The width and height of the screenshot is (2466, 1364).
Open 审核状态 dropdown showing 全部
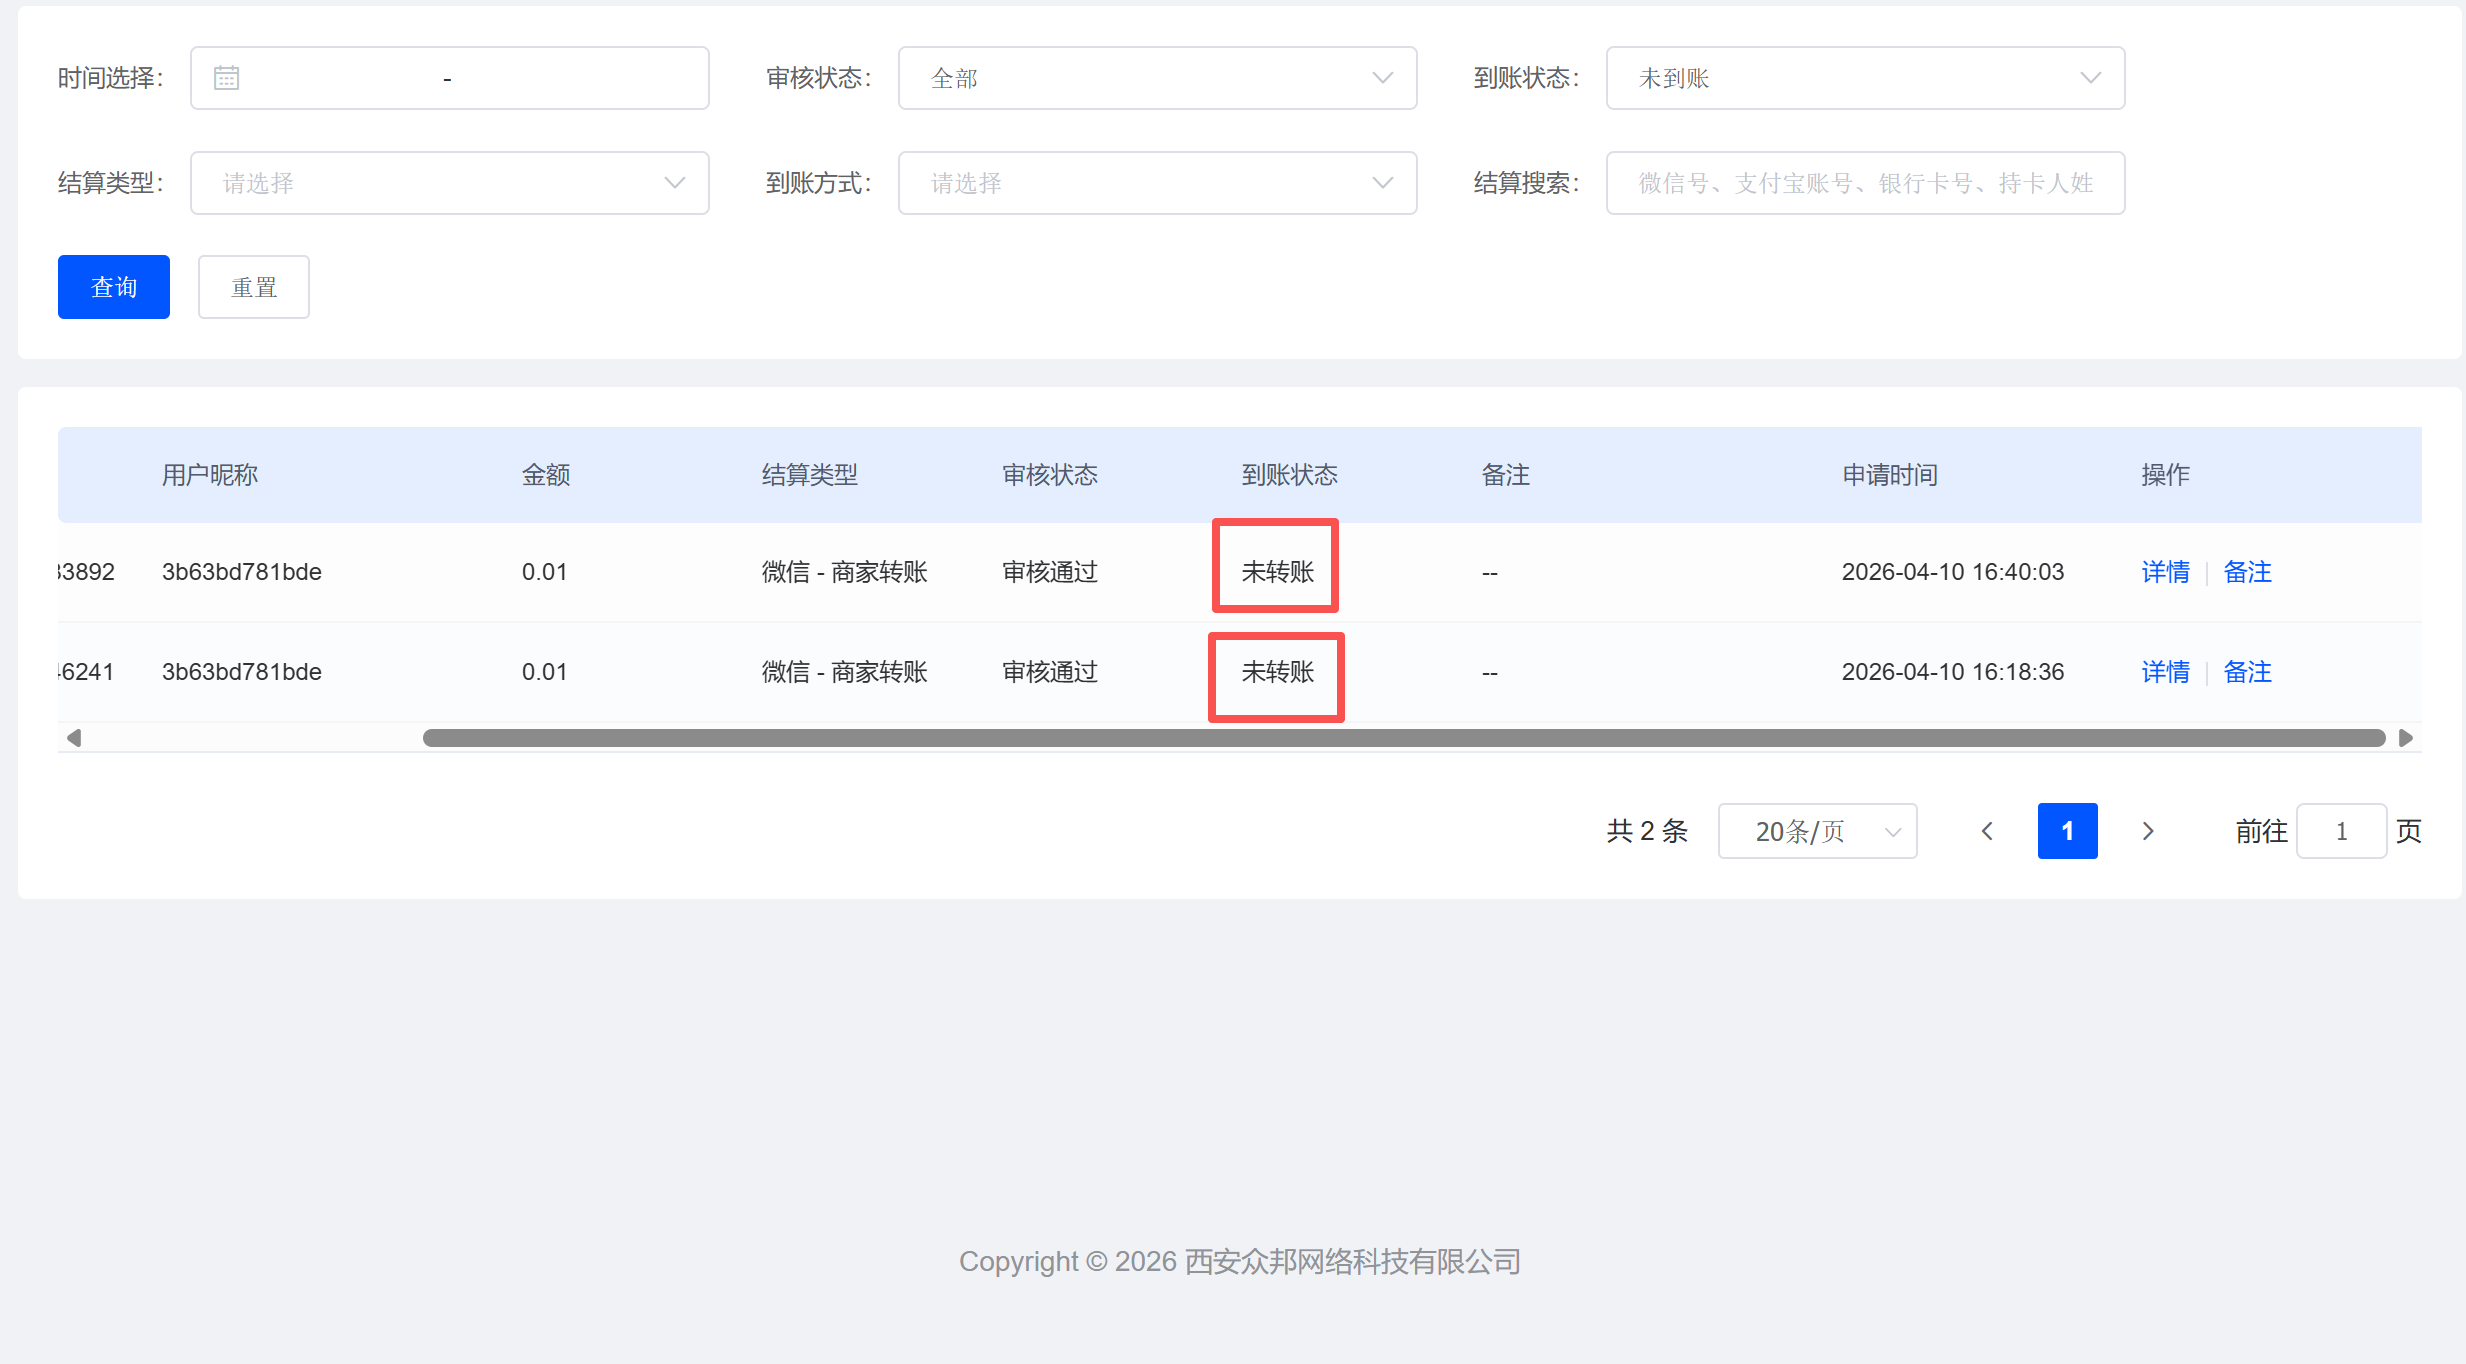1157,78
